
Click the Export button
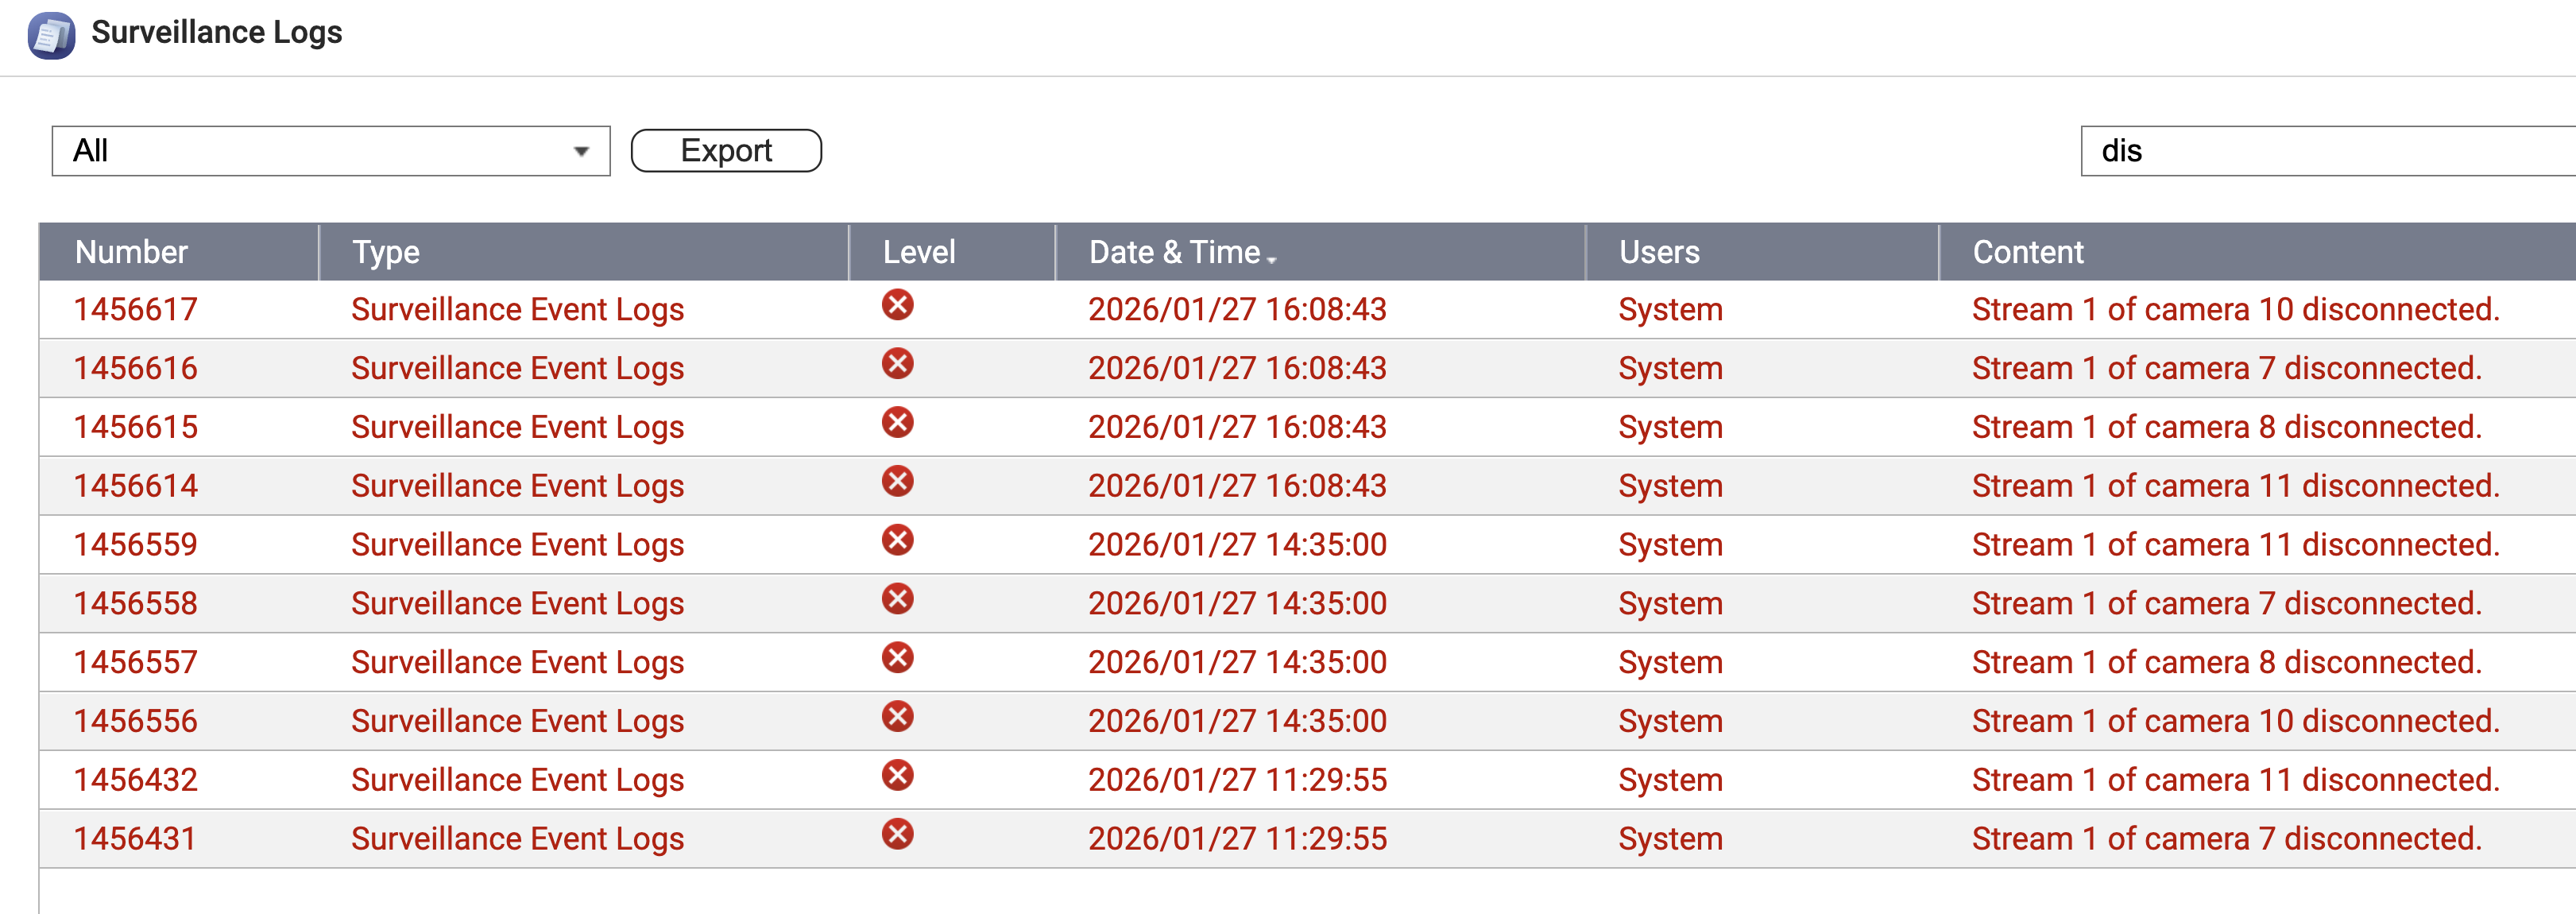pos(726,151)
